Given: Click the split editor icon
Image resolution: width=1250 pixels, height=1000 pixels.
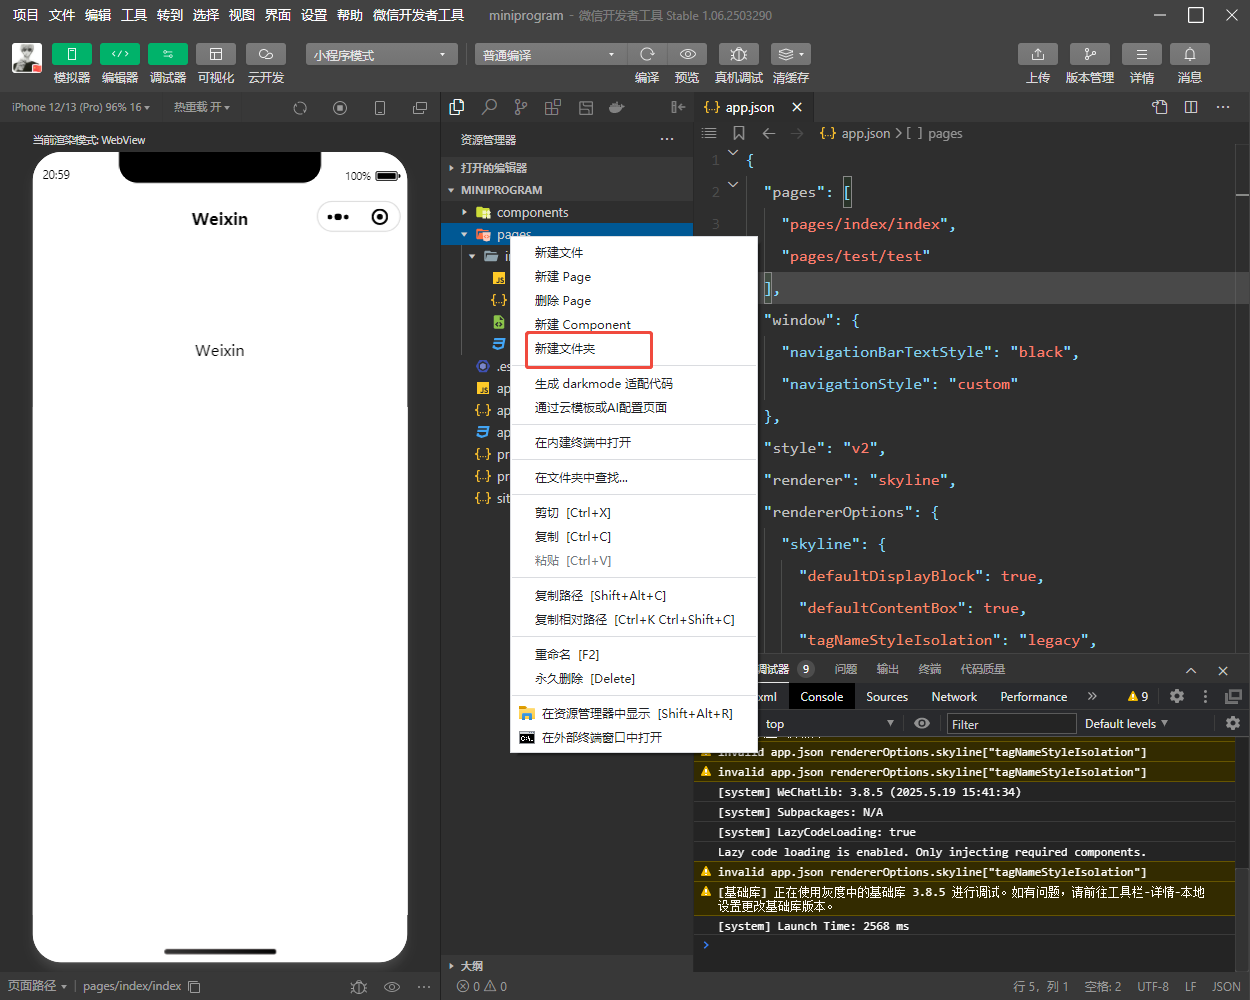Looking at the screenshot, I should click(x=1191, y=107).
